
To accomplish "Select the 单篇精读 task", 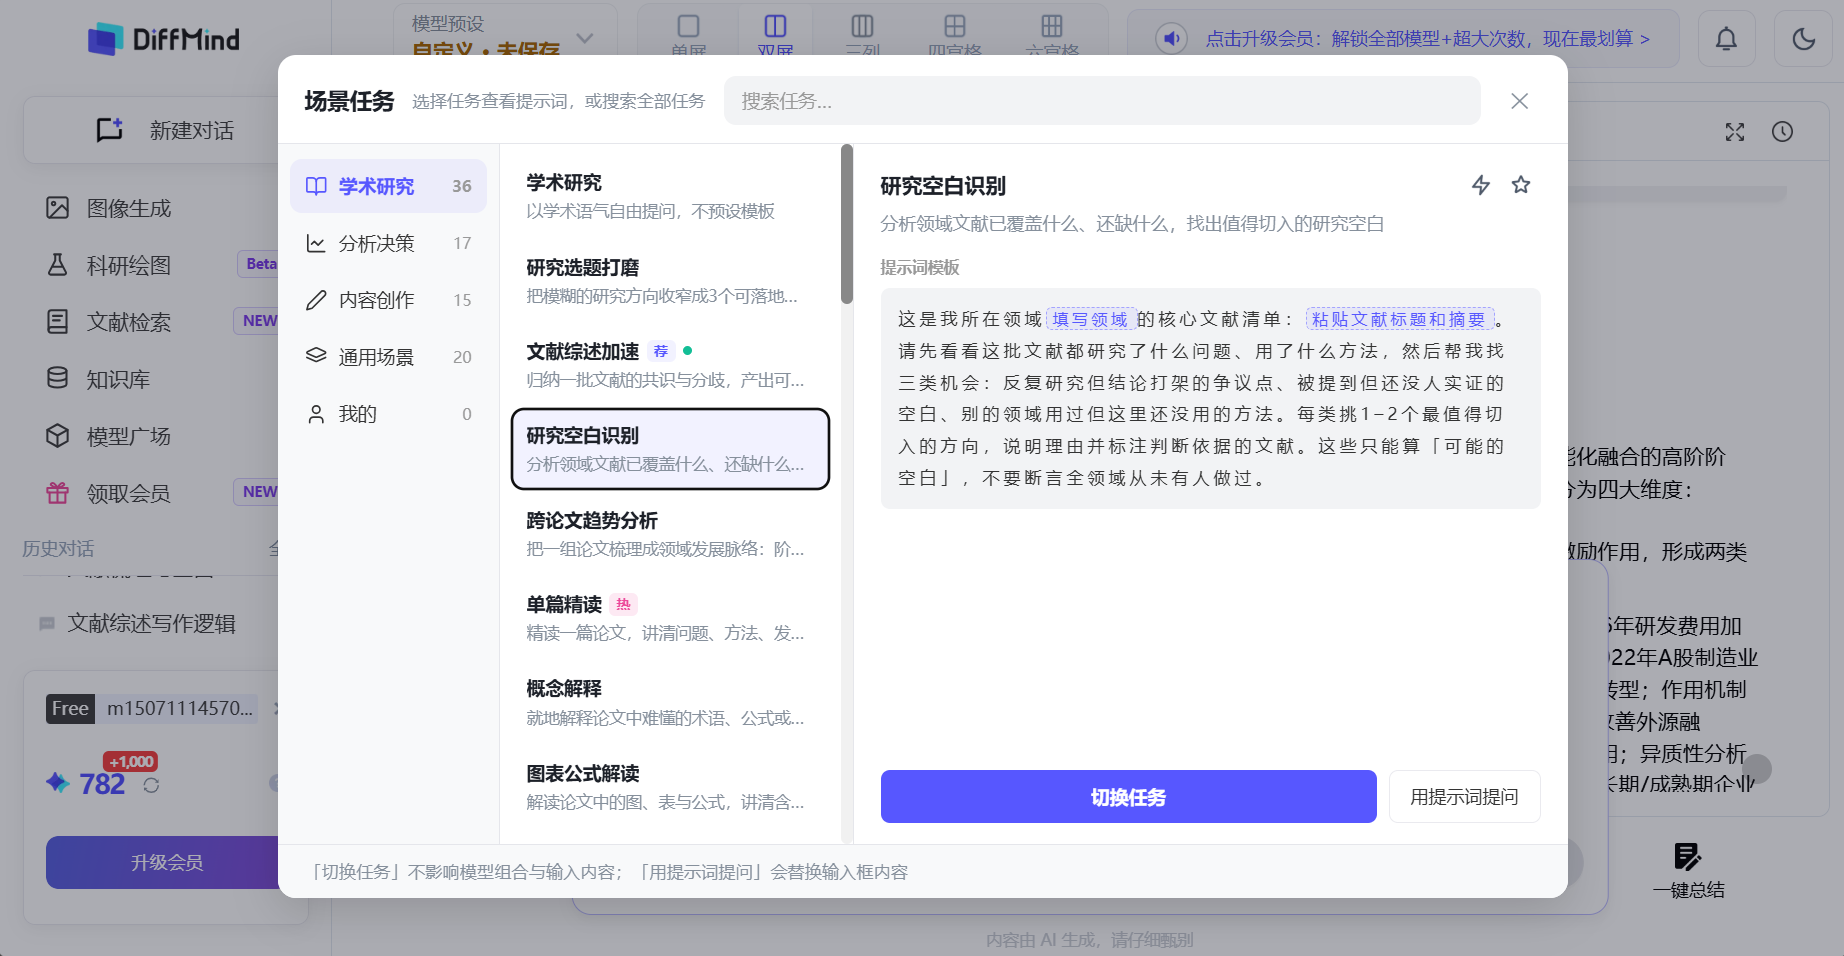I will 670,618.
